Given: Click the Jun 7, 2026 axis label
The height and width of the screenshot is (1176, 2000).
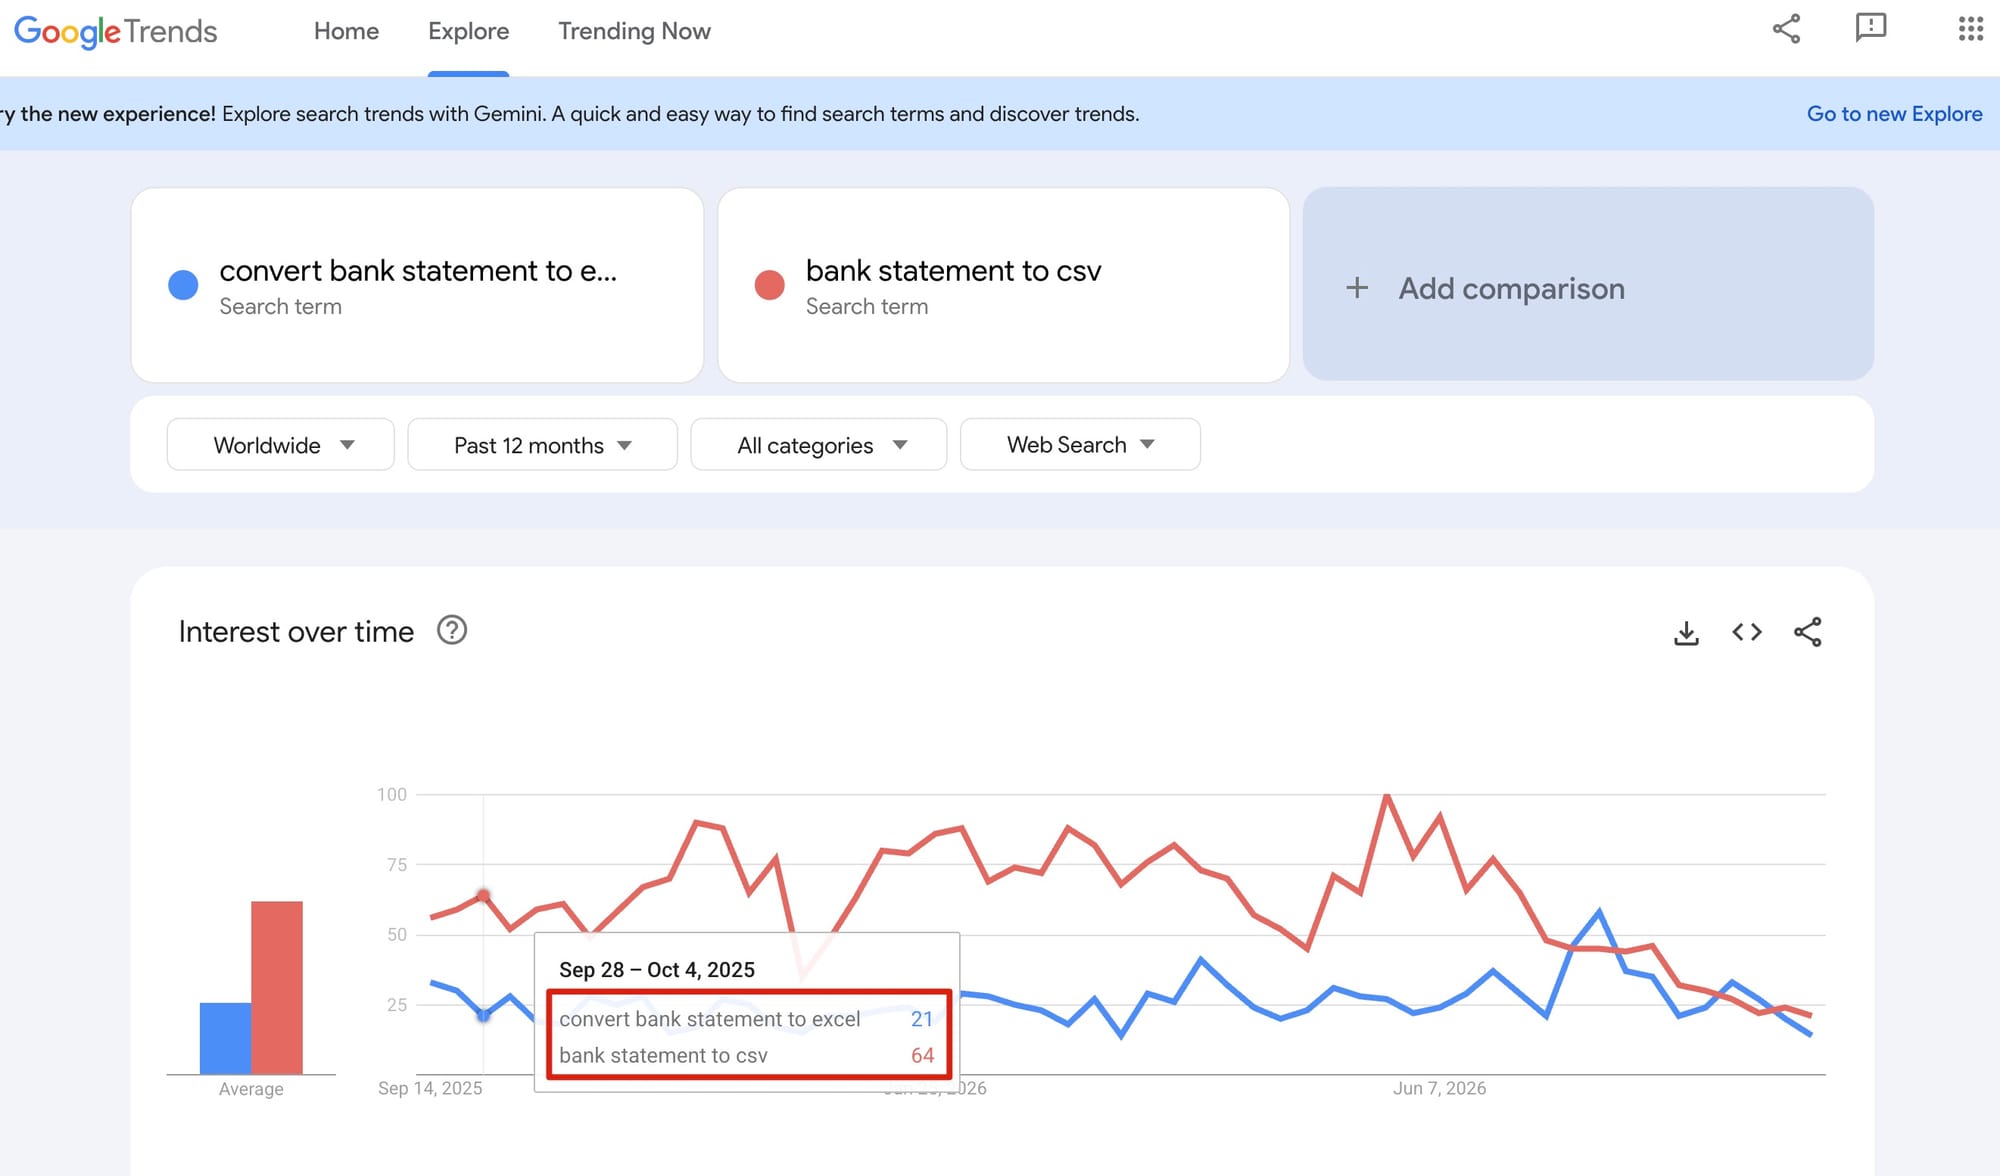Looking at the screenshot, I should (x=1439, y=1088).
